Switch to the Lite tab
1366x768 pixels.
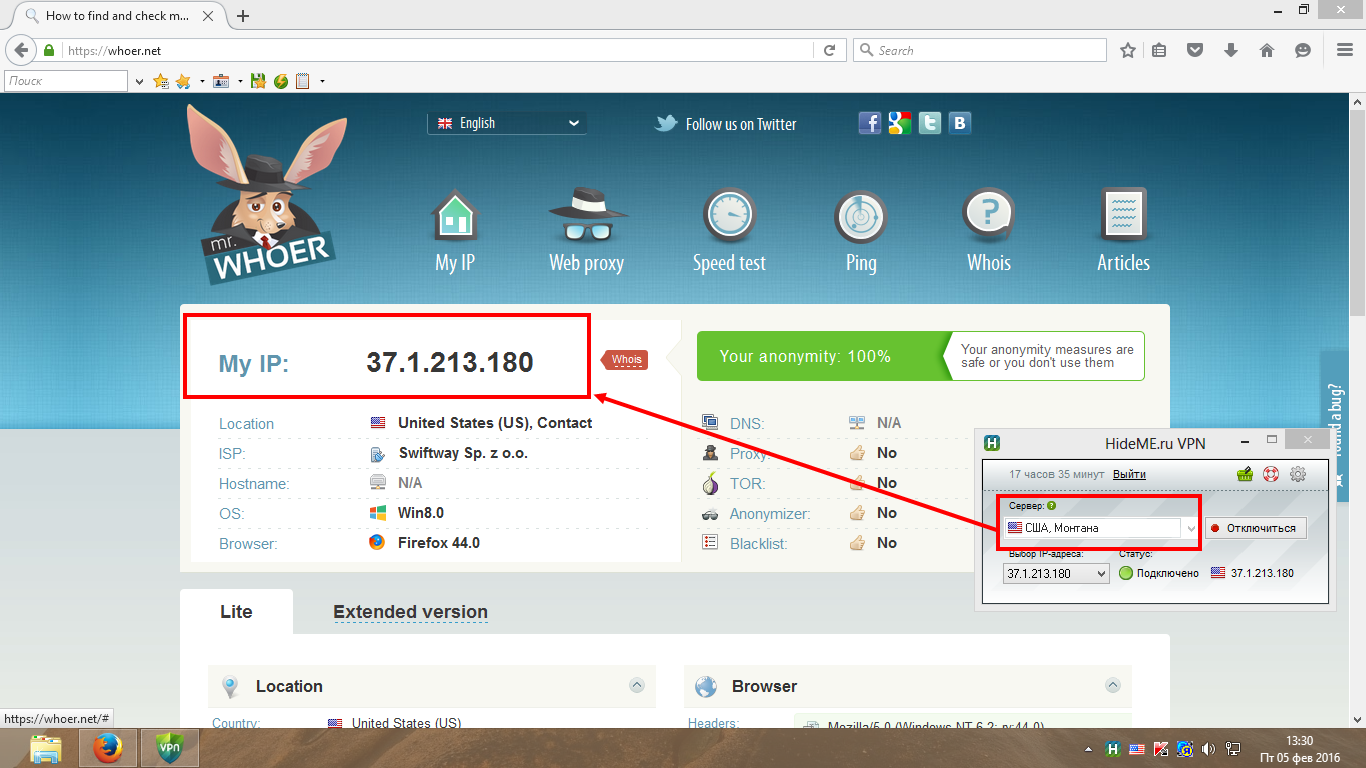click(236, 612)
